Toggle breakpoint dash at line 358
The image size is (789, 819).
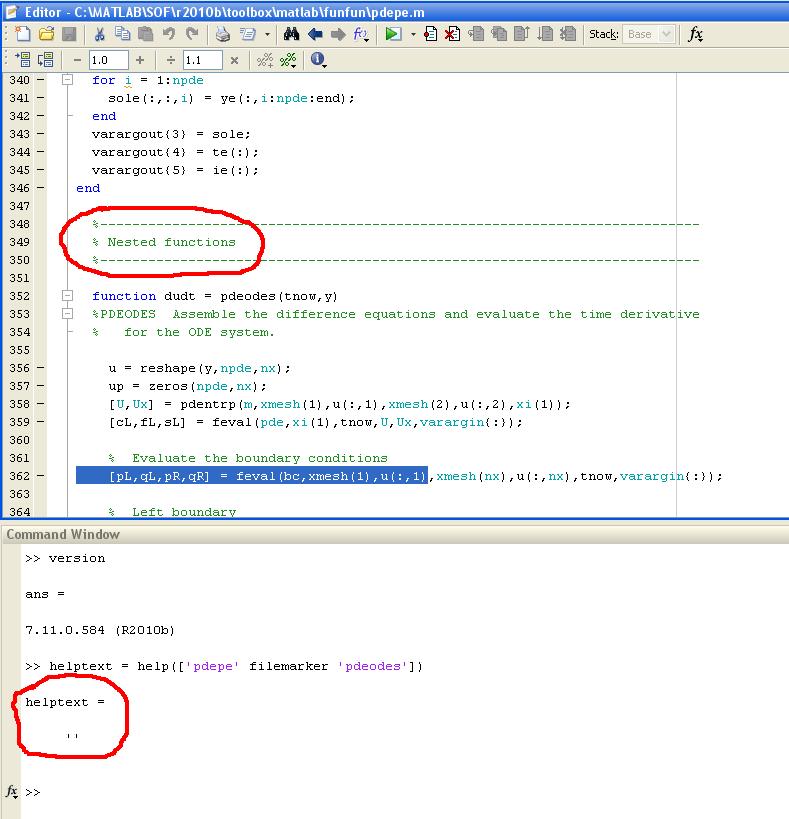[x=41, y=404]
